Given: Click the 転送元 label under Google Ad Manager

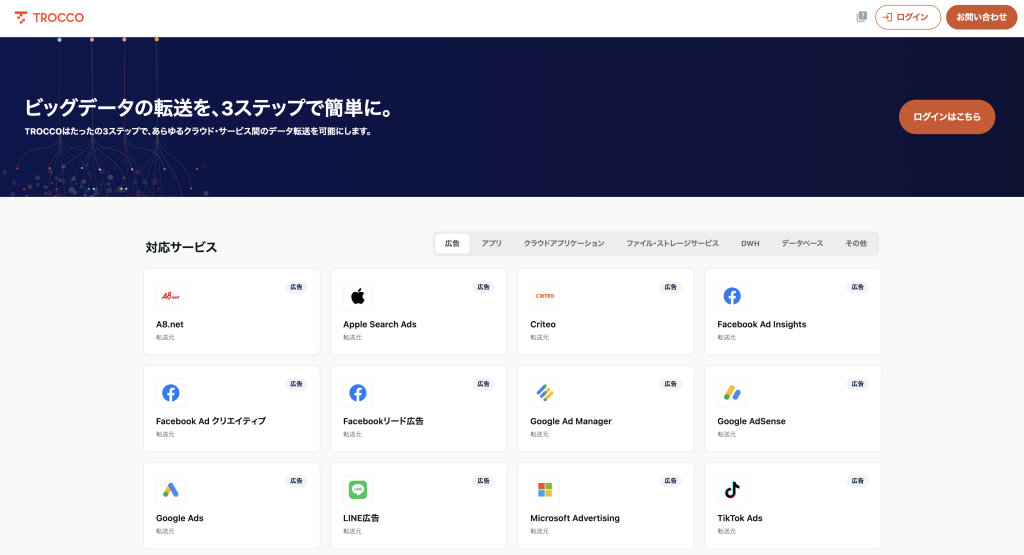Looking at the screenshot, I should point(539,434).
